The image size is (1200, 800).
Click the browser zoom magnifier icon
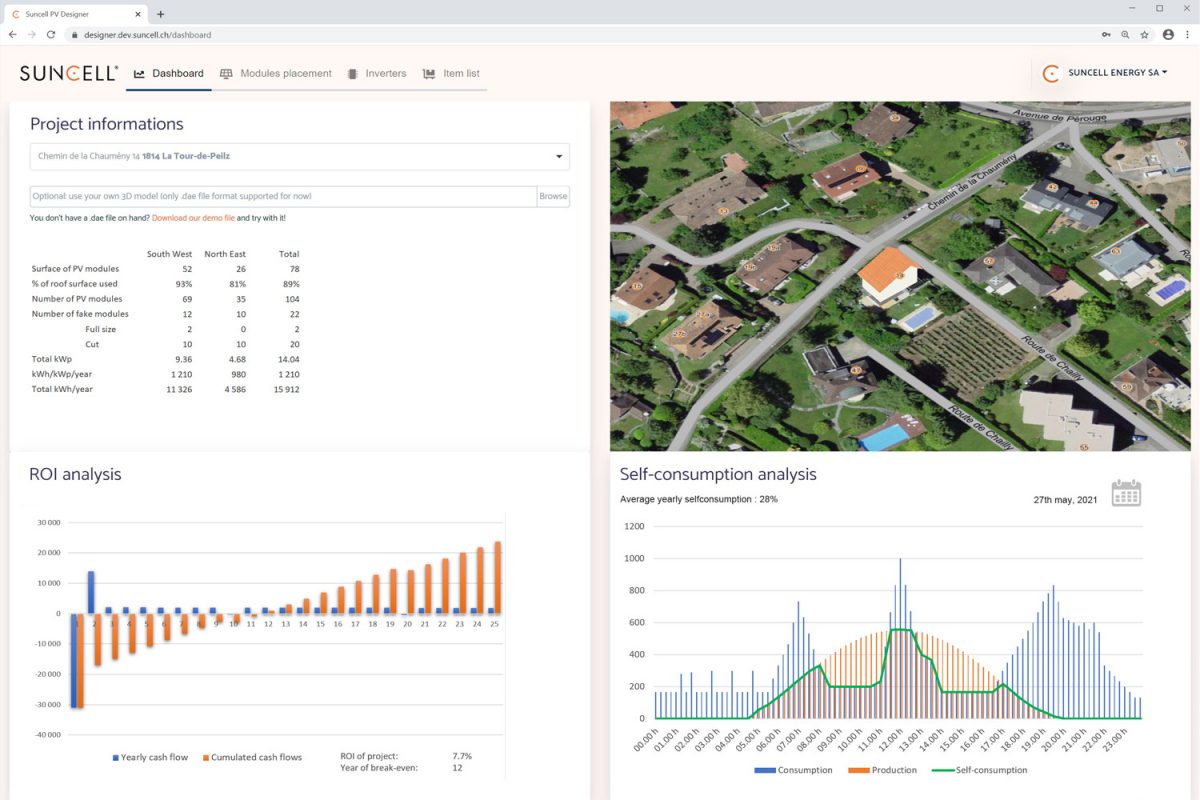[x=1125, y=34]
